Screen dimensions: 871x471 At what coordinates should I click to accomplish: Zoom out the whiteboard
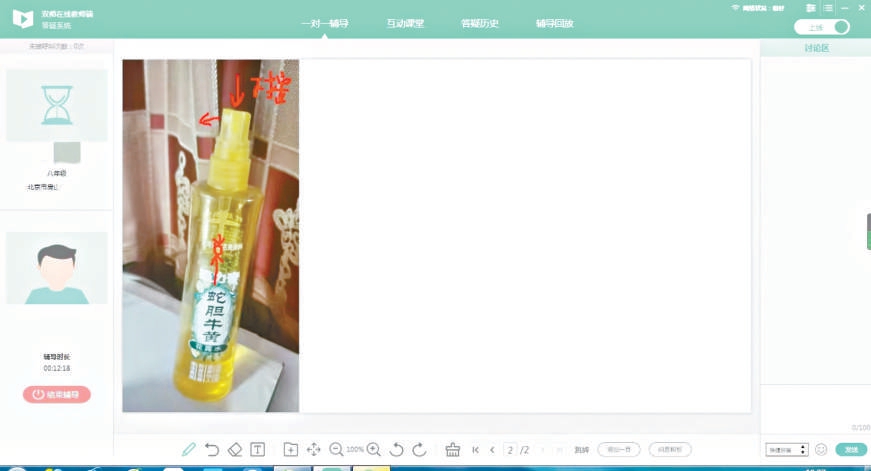pos(336,450)
